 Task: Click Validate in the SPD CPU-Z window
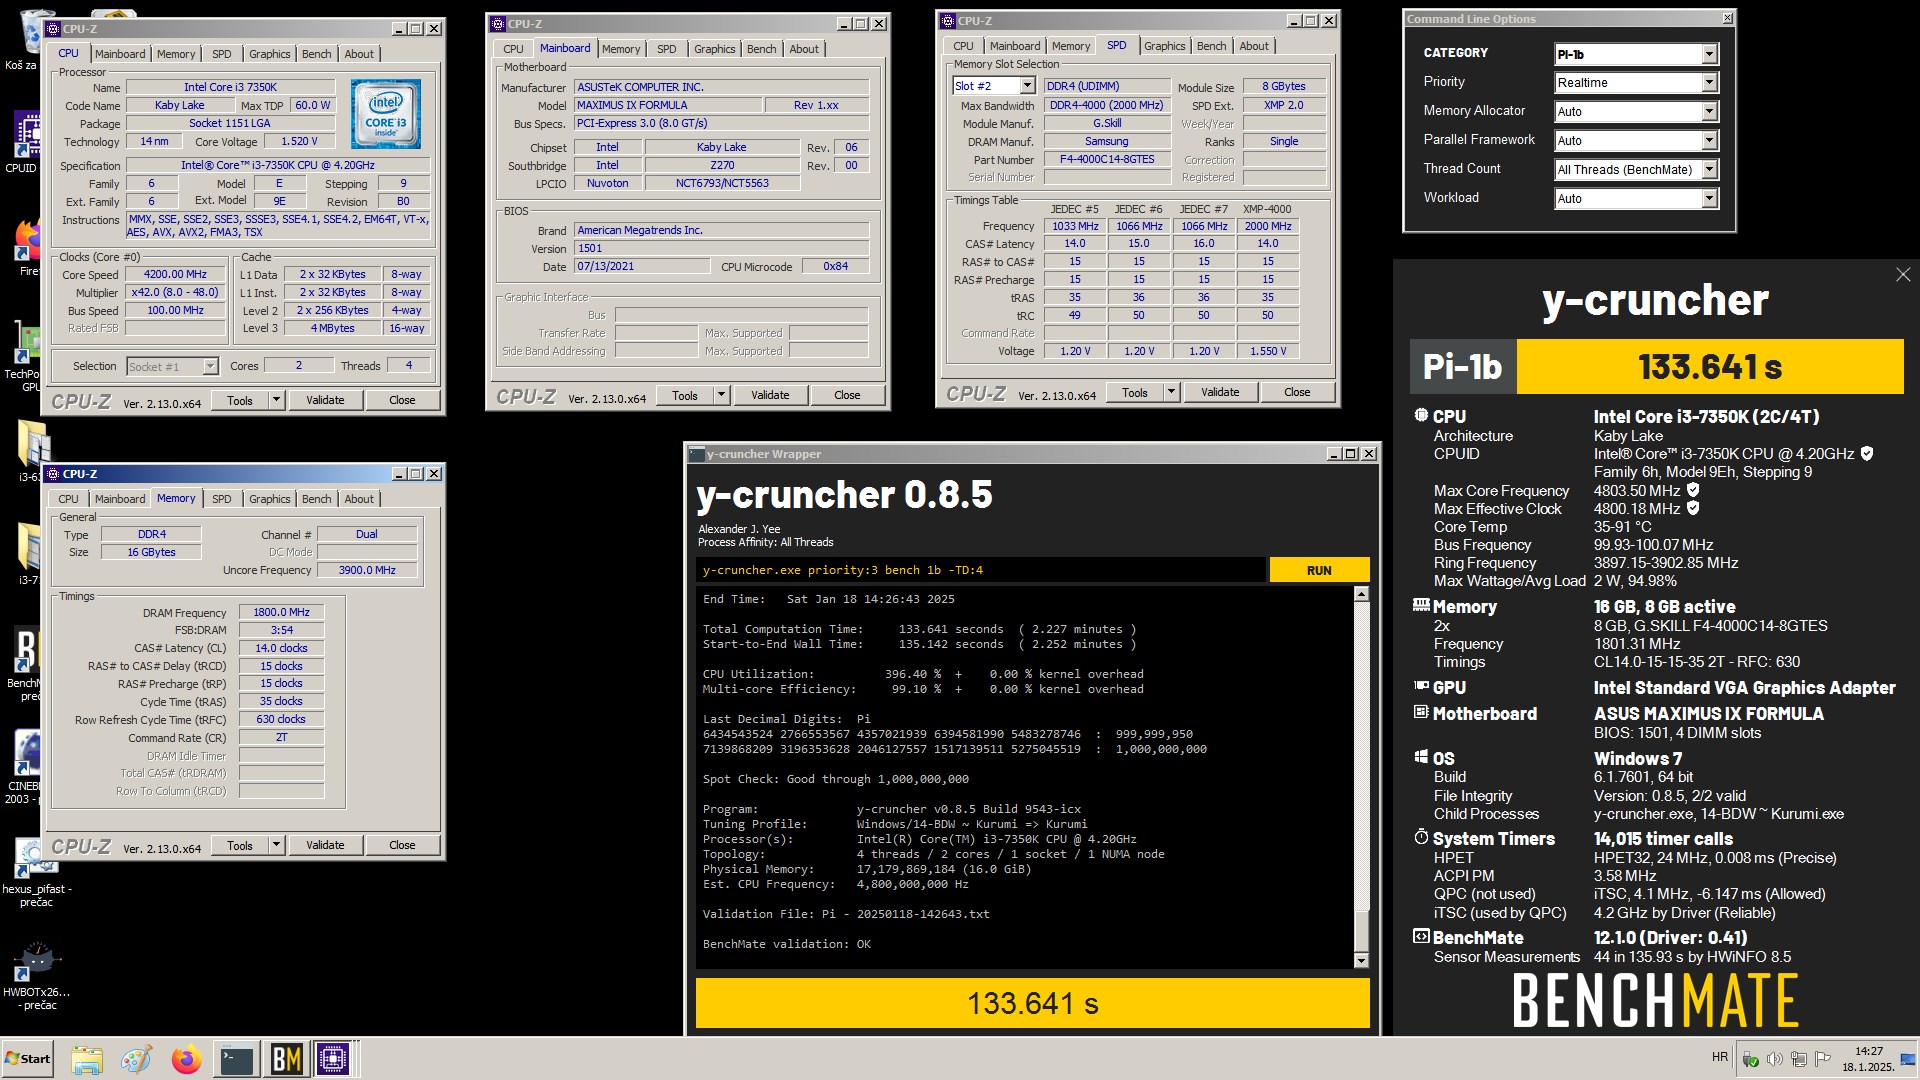point(1220,392)
